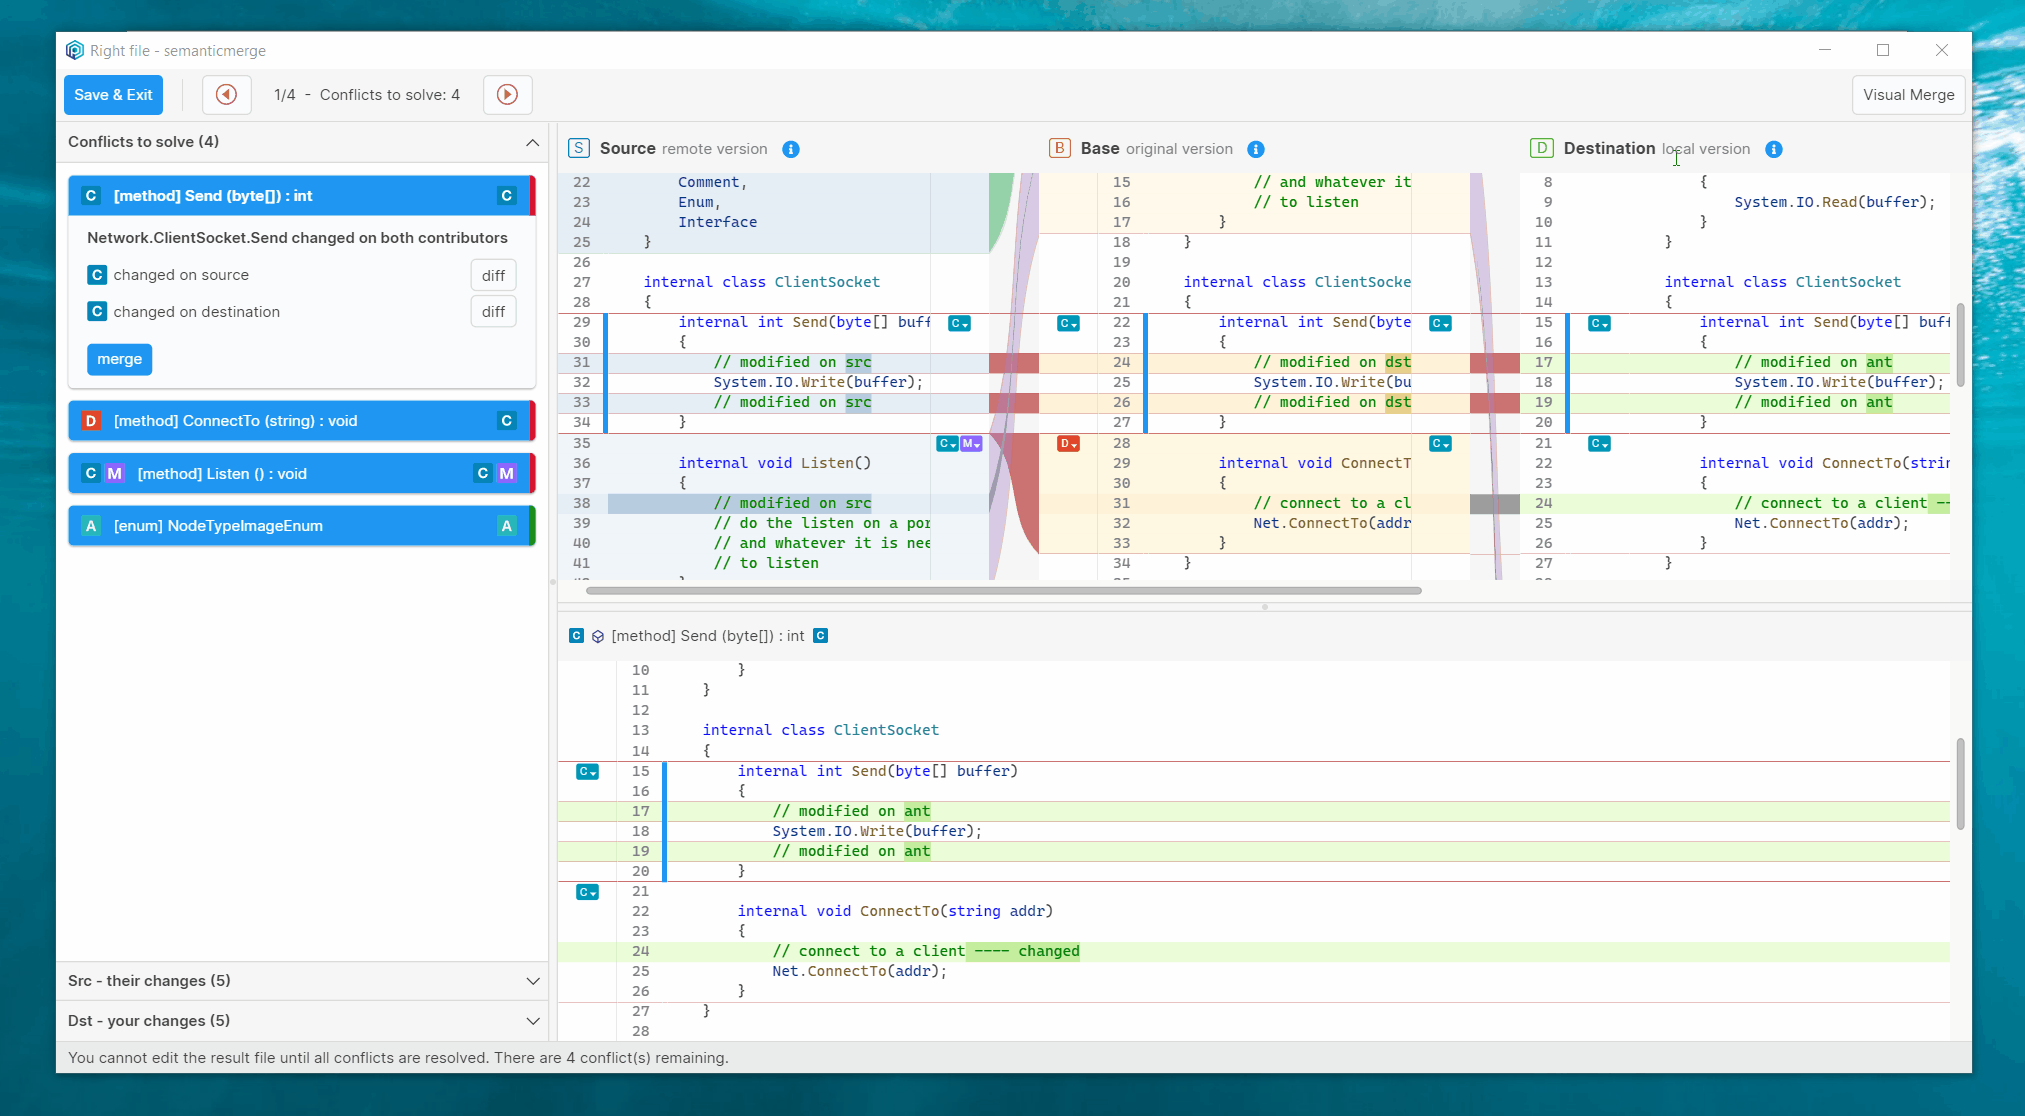Click the C badge on the Send result header
The image size is (2025, 1116).
click(x=820, y=636)
